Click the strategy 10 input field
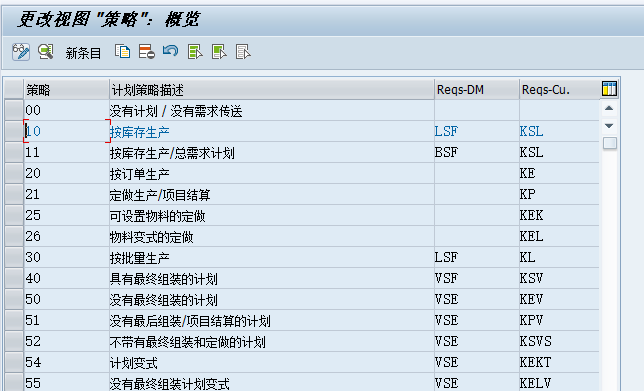The image size is (644, 391). (x=67, y=131)
